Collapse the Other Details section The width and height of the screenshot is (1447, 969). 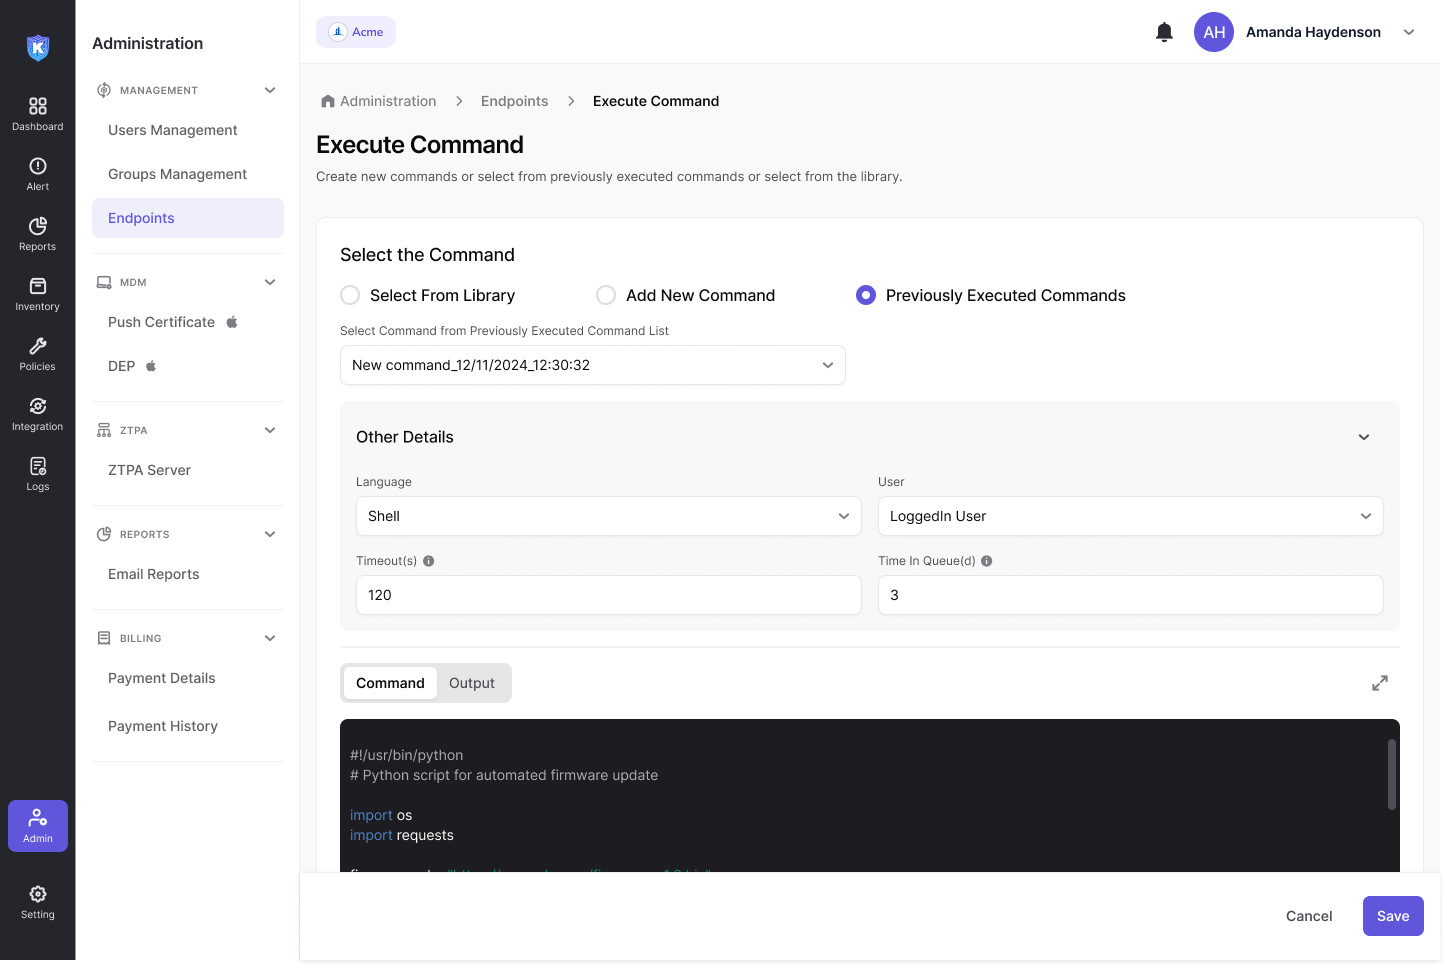point(1363,437)
